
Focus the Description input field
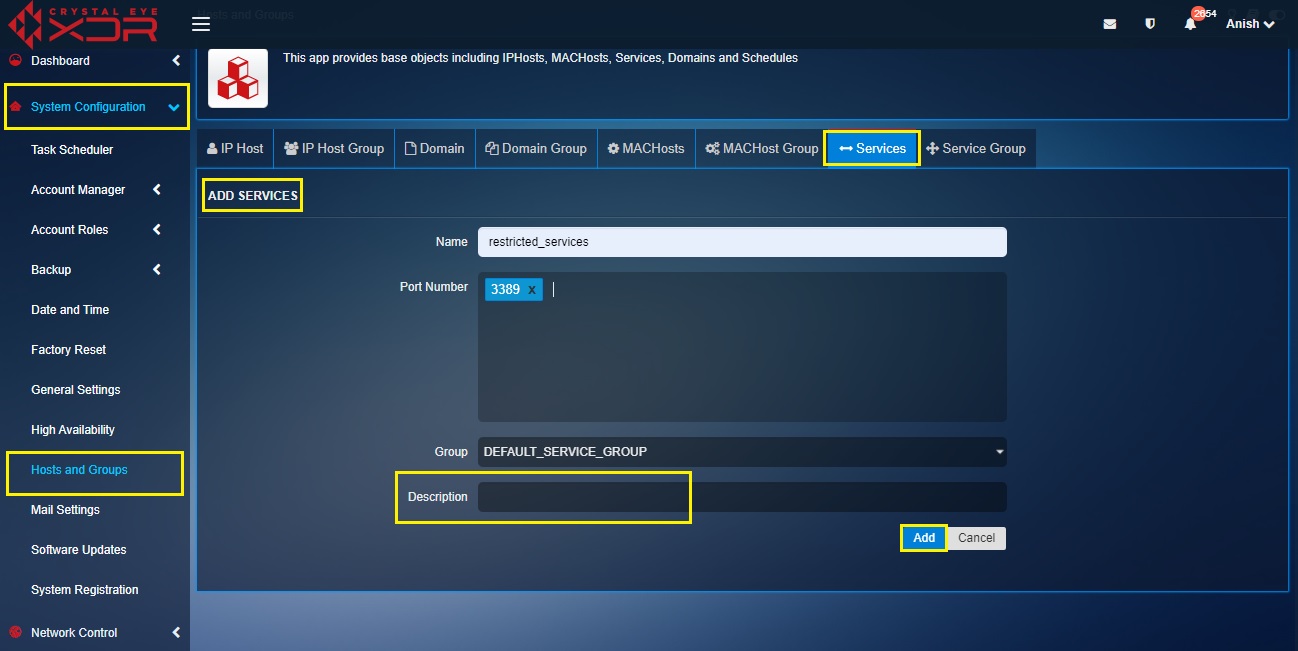pyautogui.click(x=742, y=497)
